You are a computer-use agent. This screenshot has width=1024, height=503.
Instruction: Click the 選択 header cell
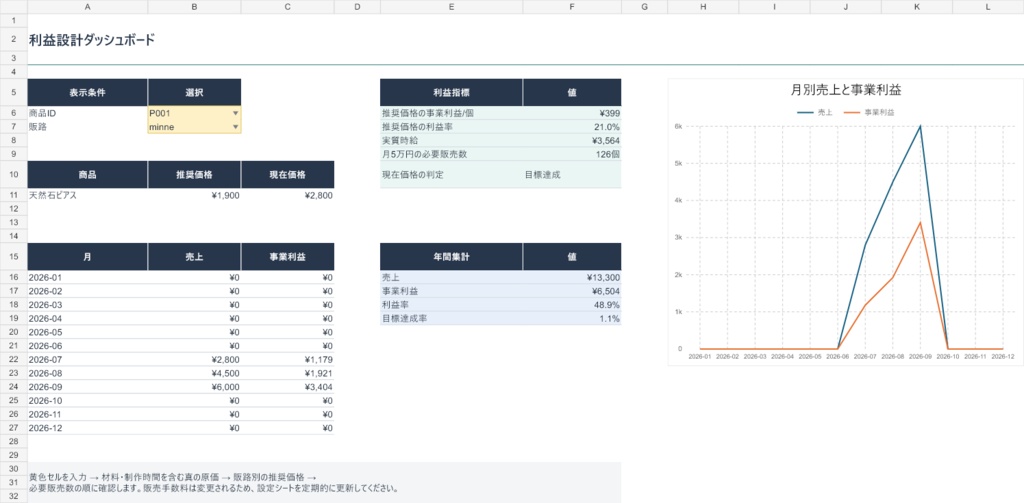(x=194, y=92)
